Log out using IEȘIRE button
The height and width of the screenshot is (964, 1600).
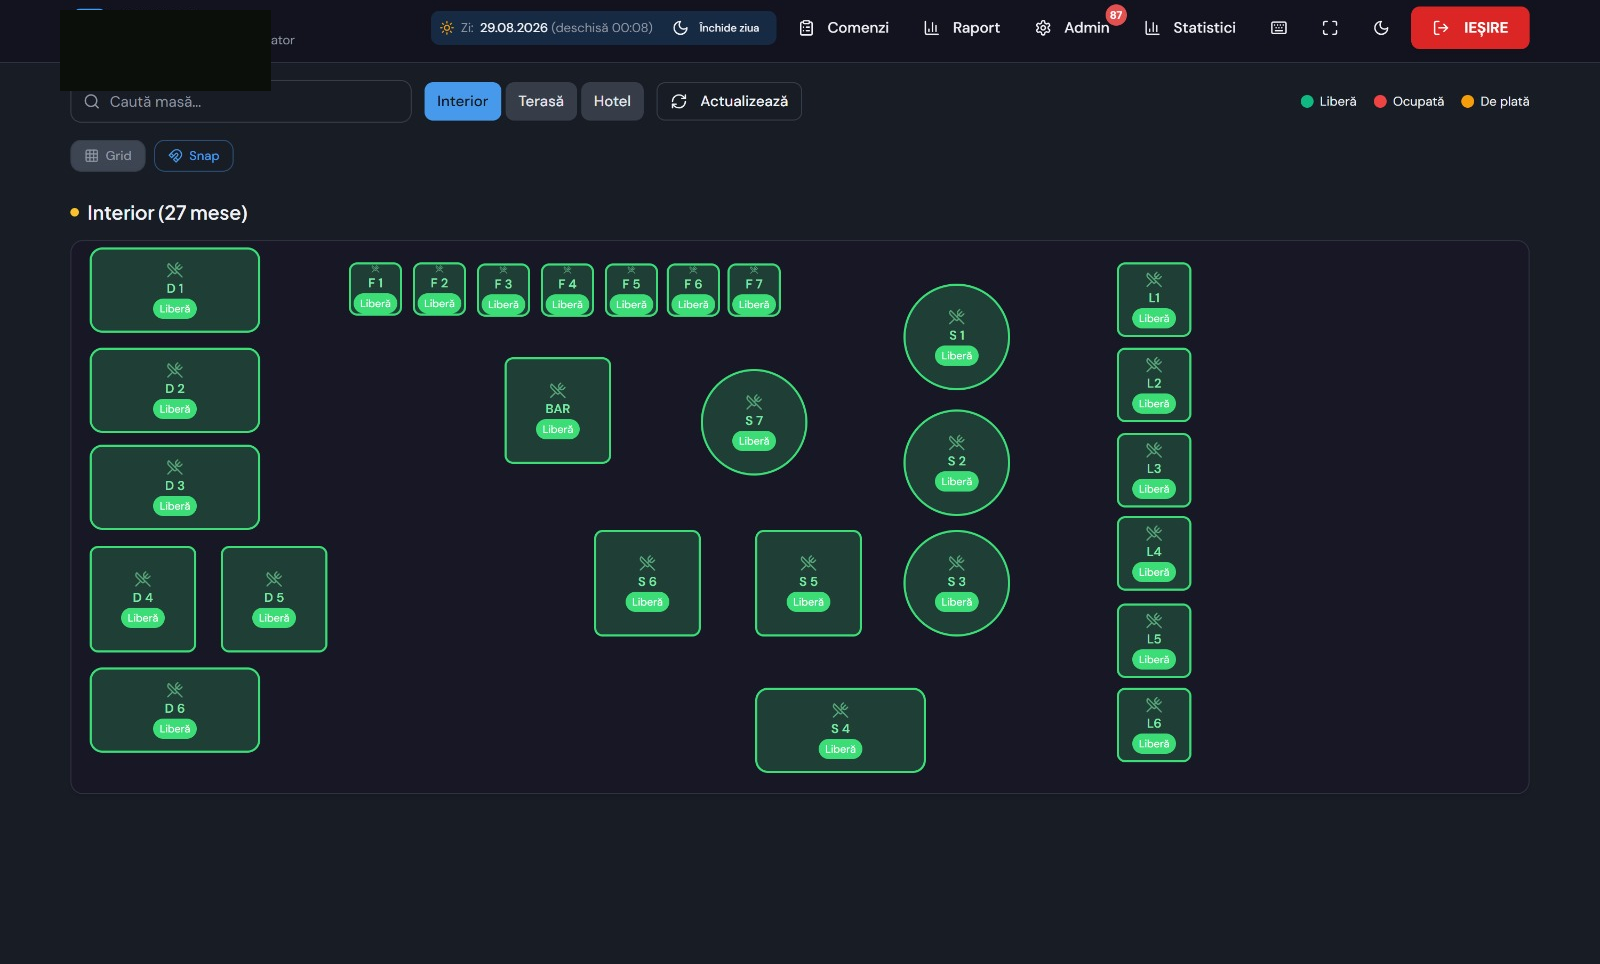coord(1470,28)
